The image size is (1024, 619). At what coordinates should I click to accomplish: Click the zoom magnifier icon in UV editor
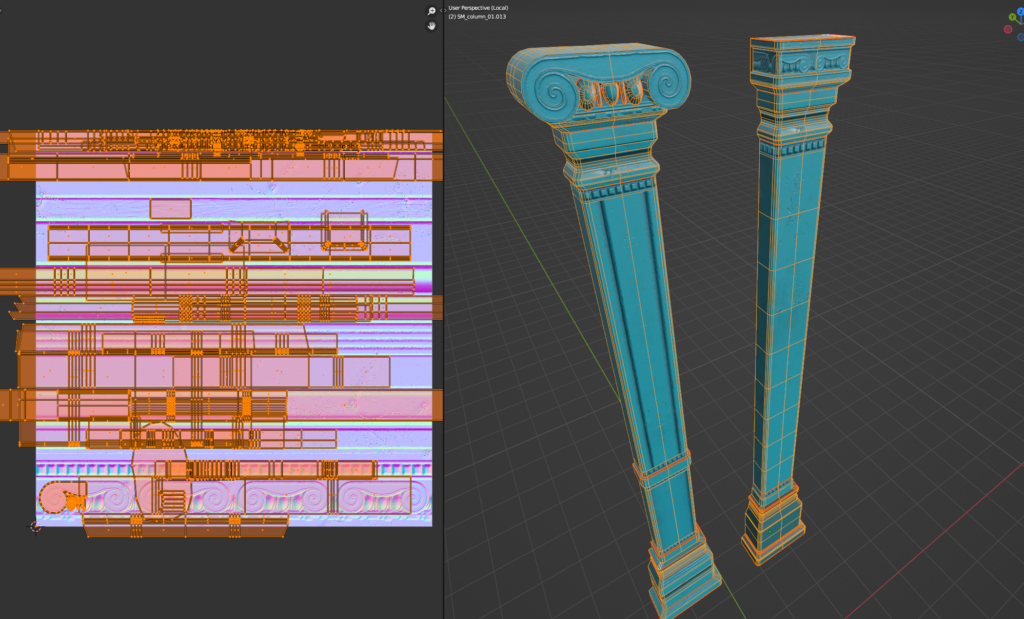432,11
